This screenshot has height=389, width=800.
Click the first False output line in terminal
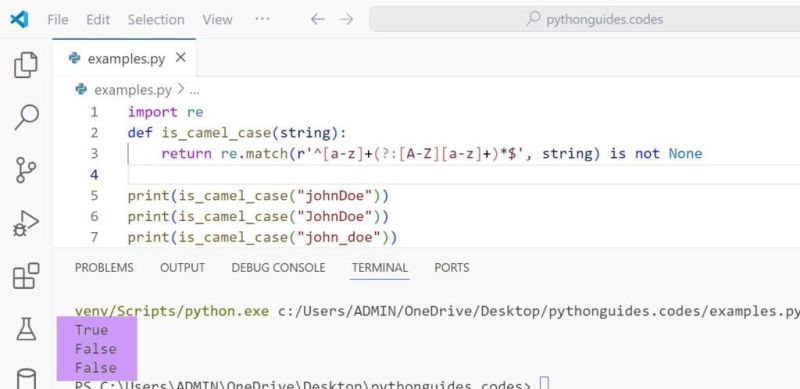coord(95,349)
